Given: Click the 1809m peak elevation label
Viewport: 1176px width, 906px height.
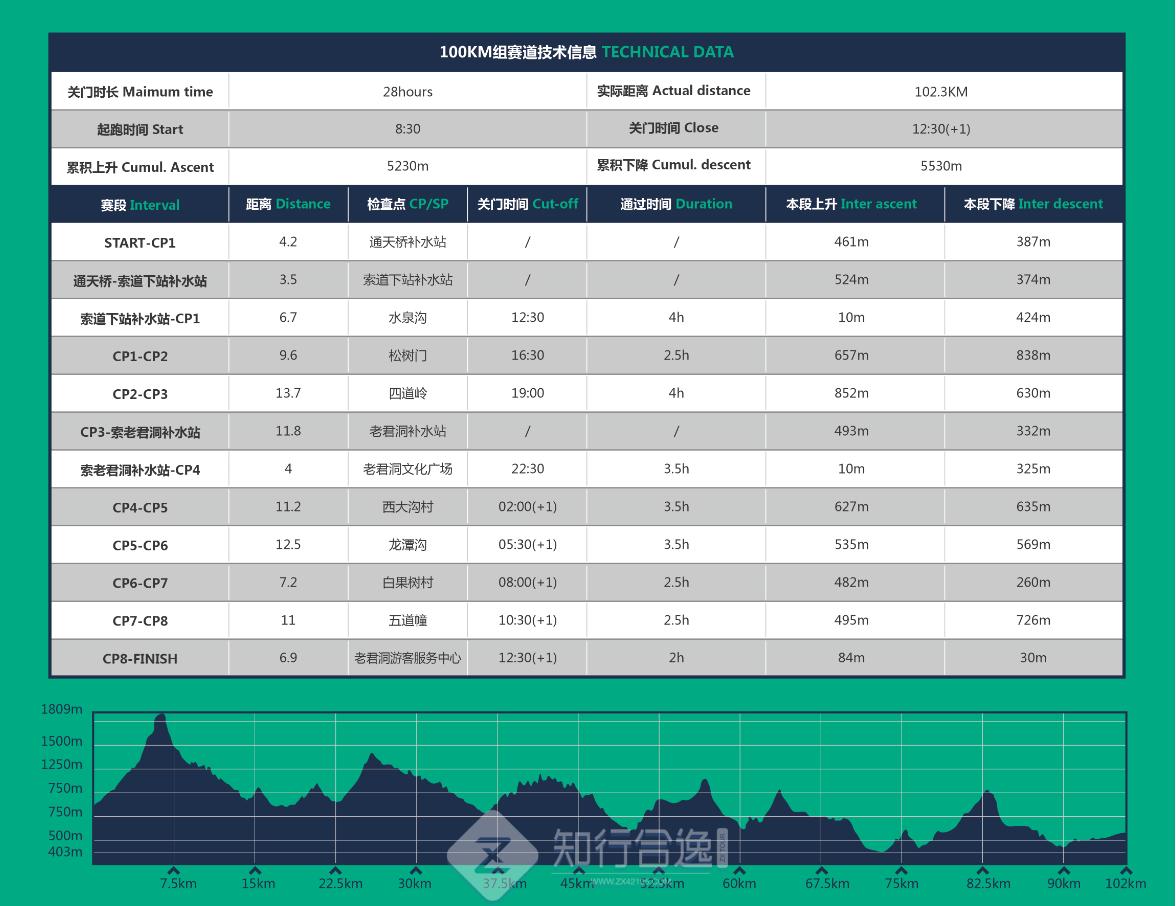Looking at the screenshot, I should [62, 710].
